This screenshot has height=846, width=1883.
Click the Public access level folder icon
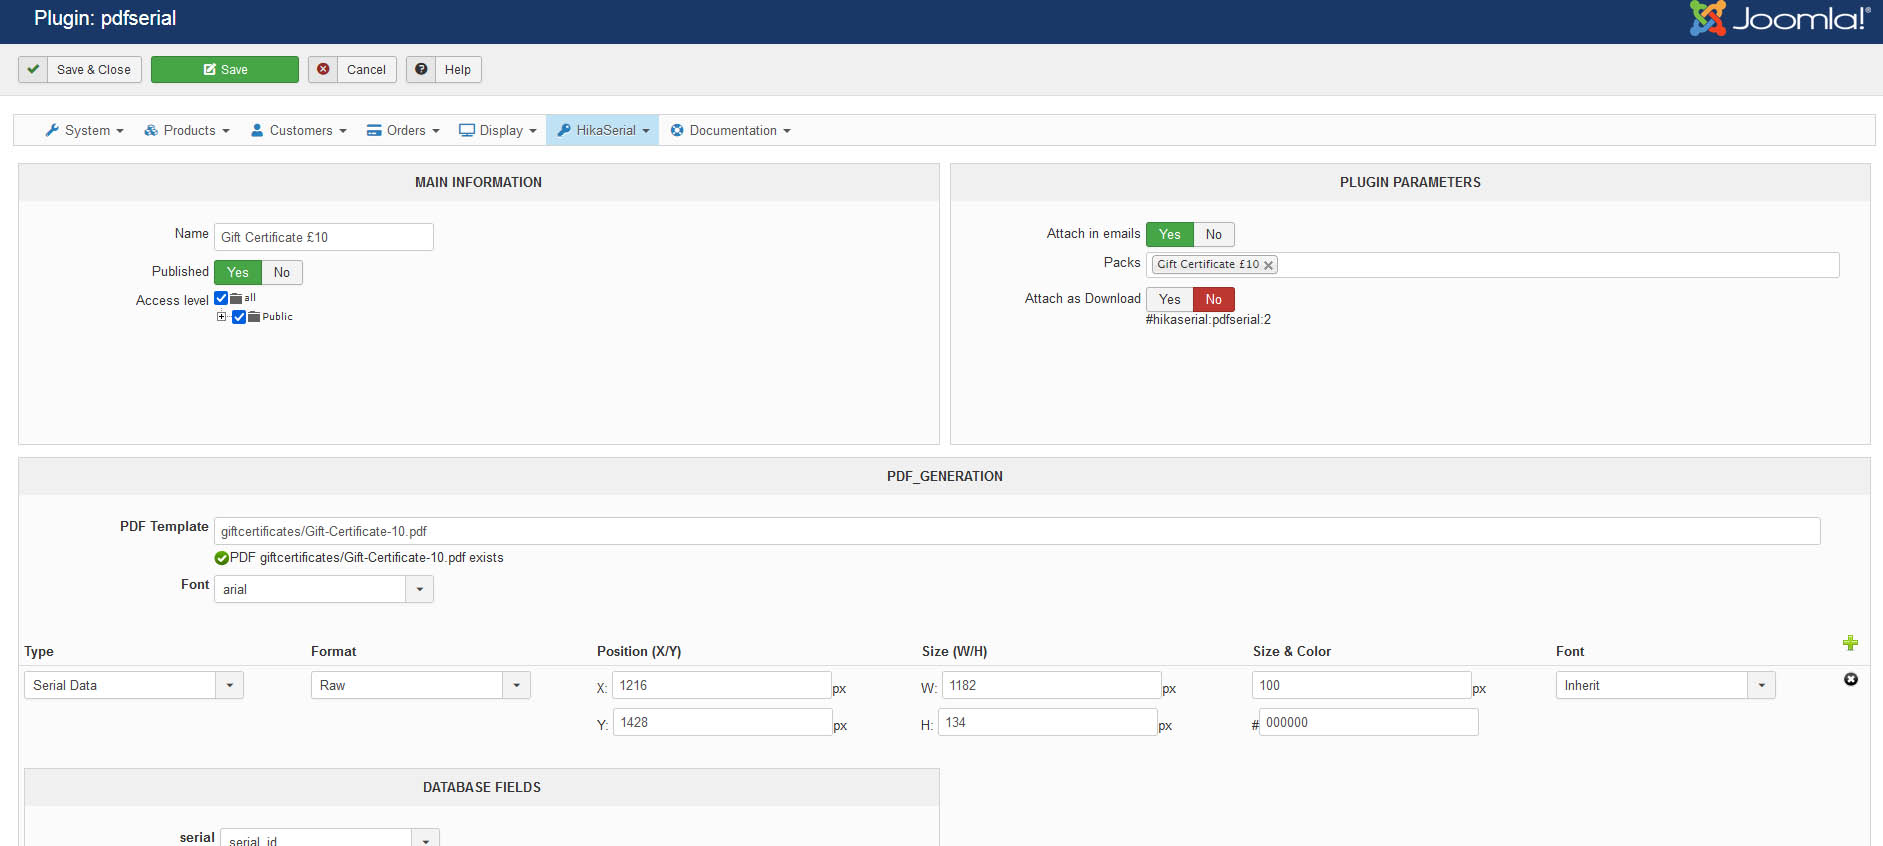click(x=254, y=317)
